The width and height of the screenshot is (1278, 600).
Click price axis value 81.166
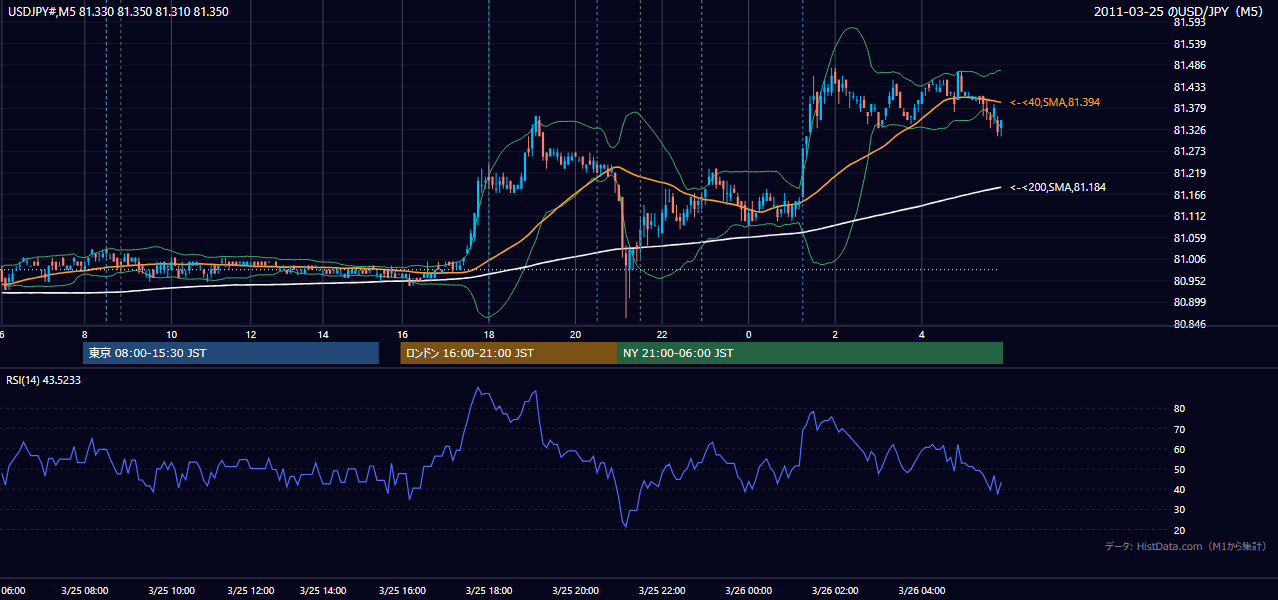1189,195
